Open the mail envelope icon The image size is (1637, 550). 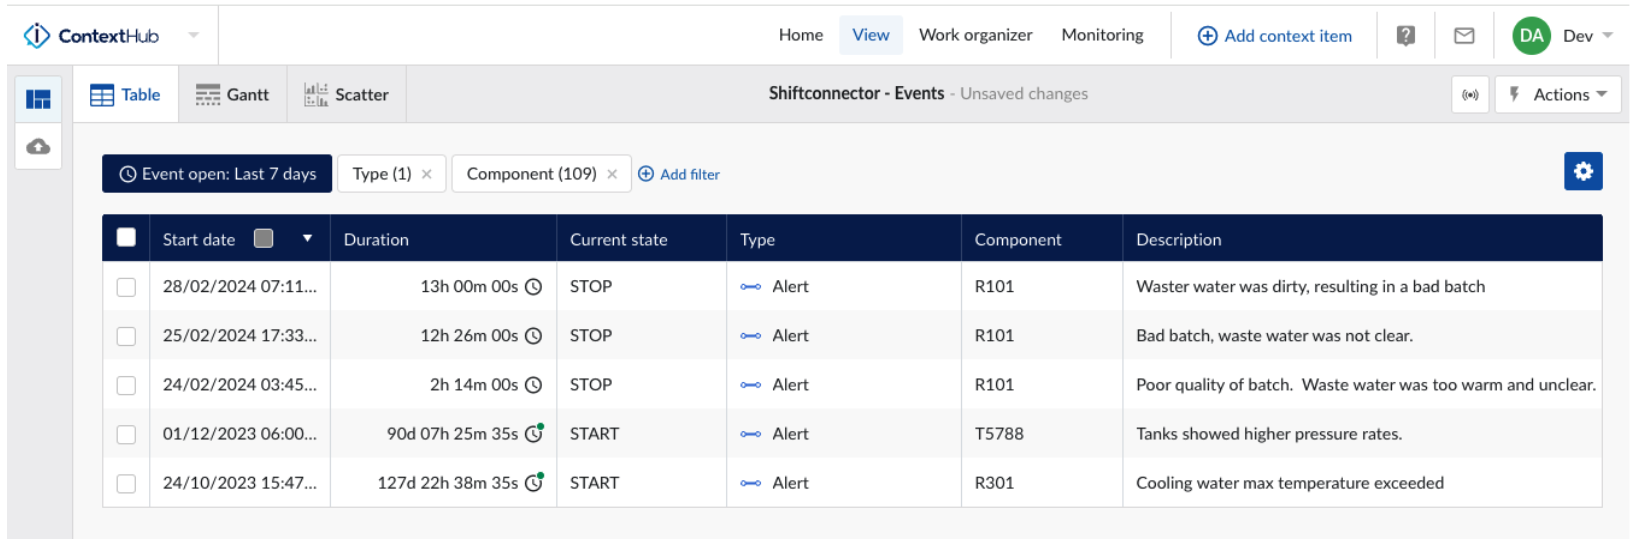pos(1464,36)
